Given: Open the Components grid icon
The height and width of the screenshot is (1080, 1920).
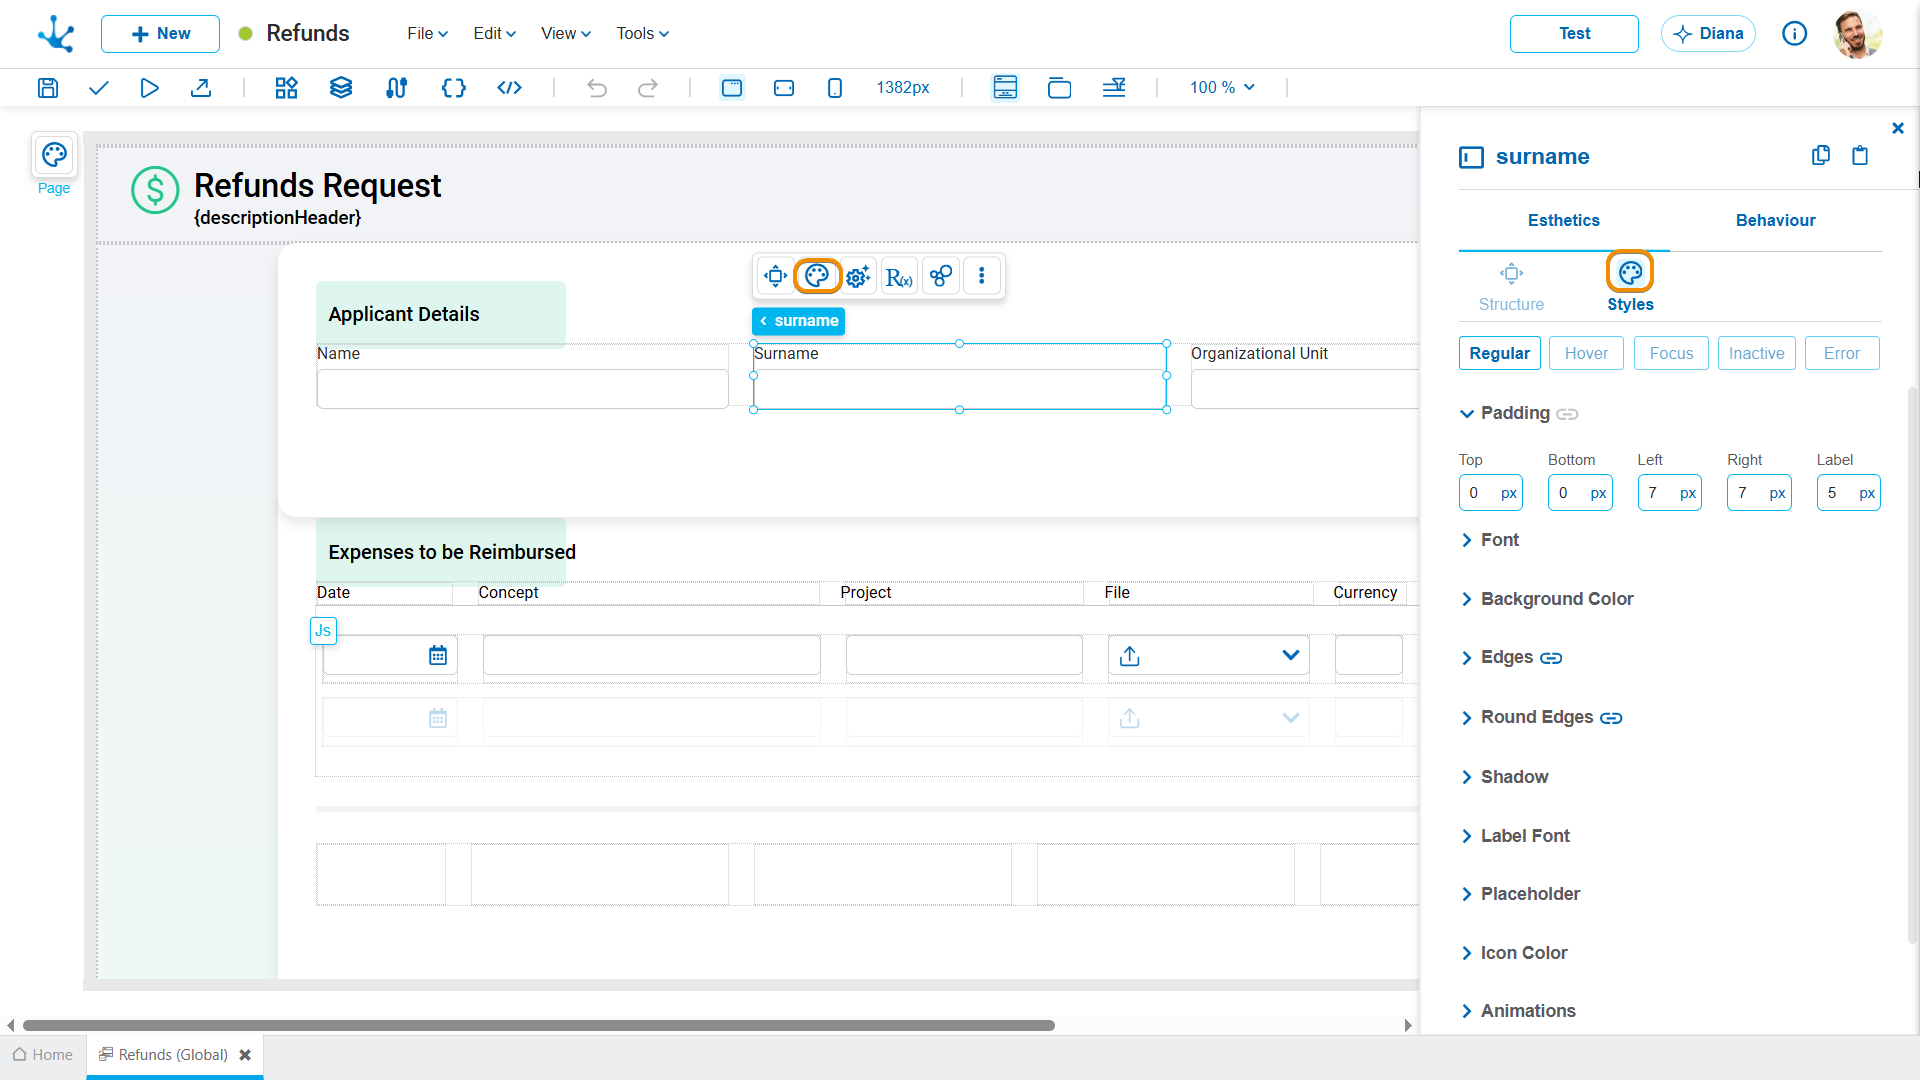Looking at the screenshot, I should pyautogui.click(x=287, y=88).
